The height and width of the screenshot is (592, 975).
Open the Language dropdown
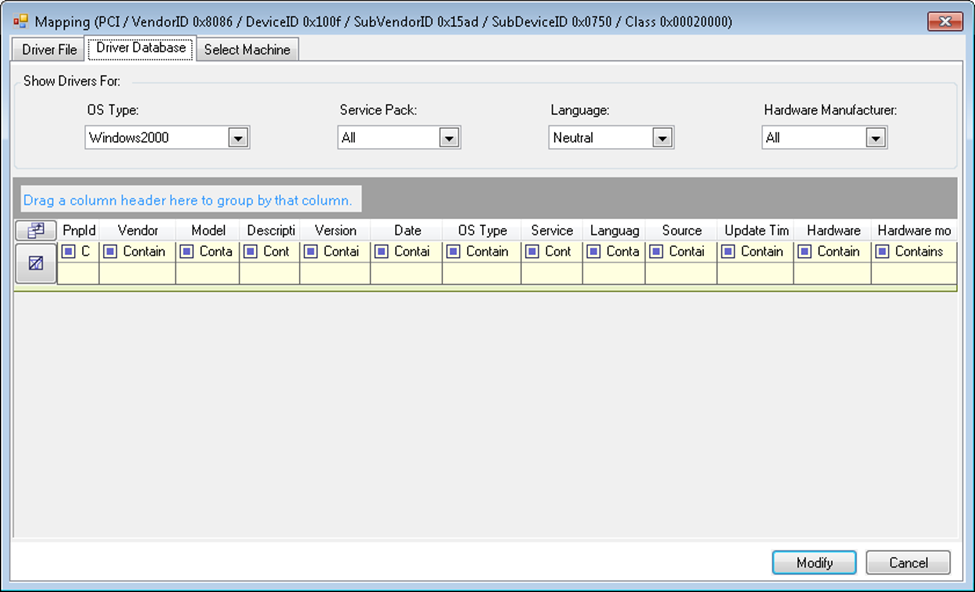point(662,138)
